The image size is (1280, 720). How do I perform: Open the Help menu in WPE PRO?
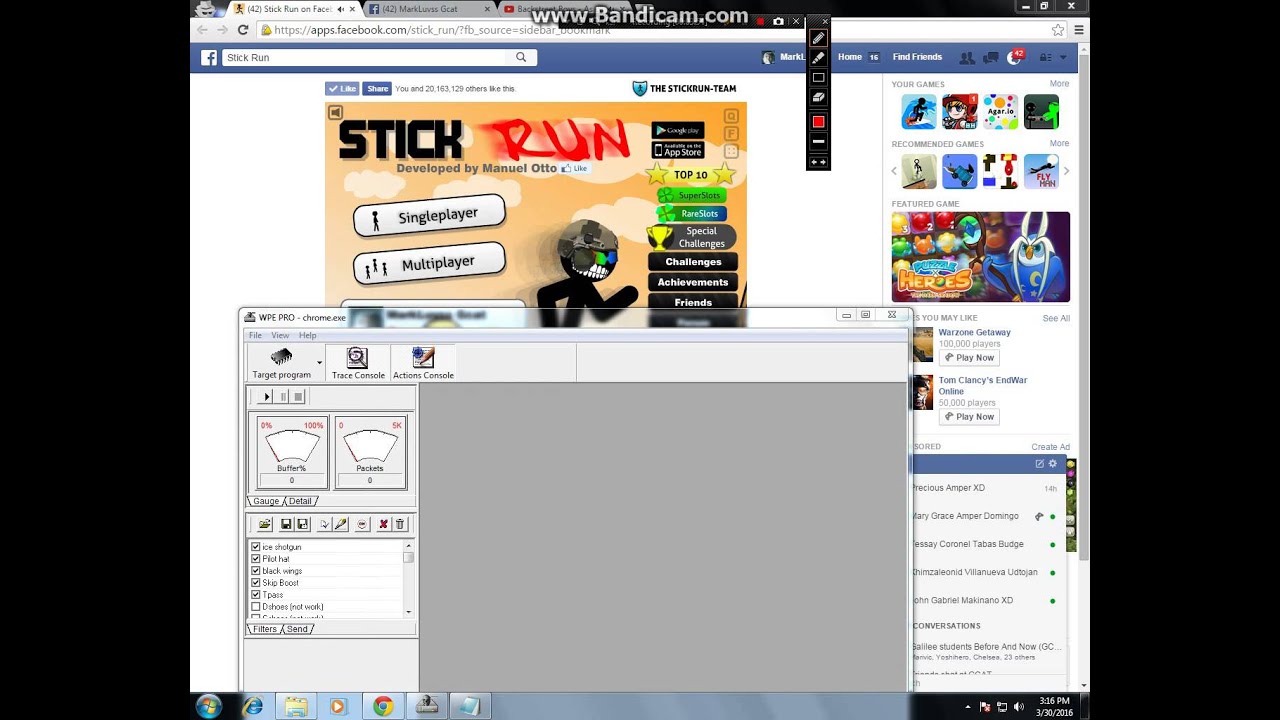[x=307, y=335]
